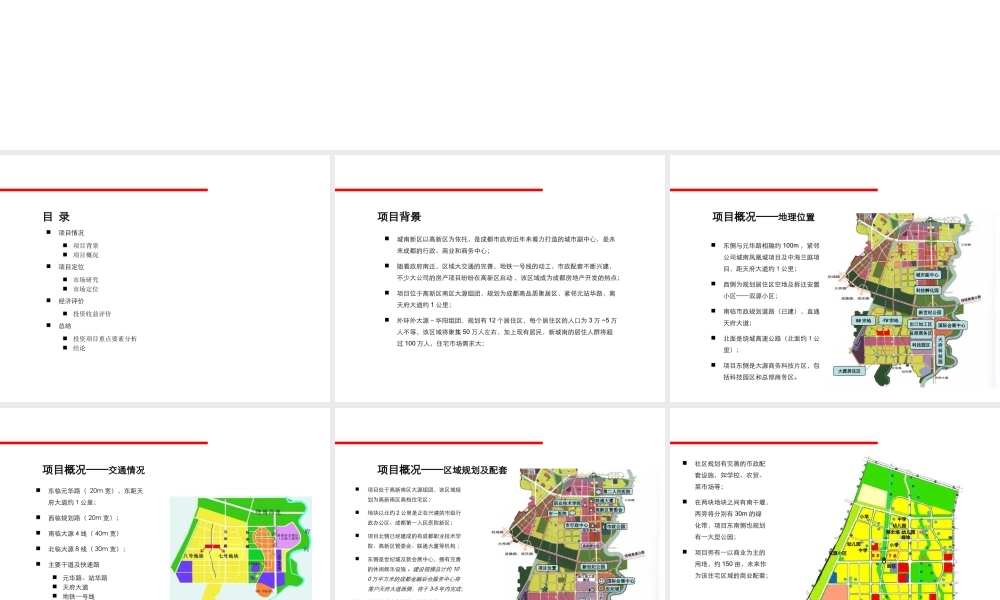1000x600 pixels.
Task: Select the 项目概况——交通情况 slide thumbnail
Action: pos(165,504)
